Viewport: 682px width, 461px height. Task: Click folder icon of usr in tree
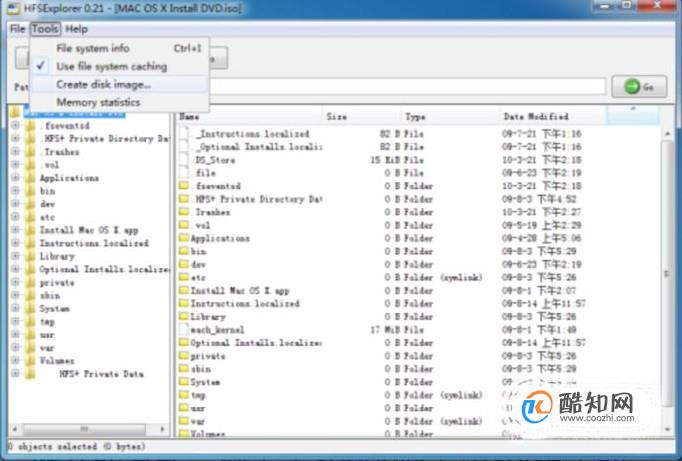30,334
